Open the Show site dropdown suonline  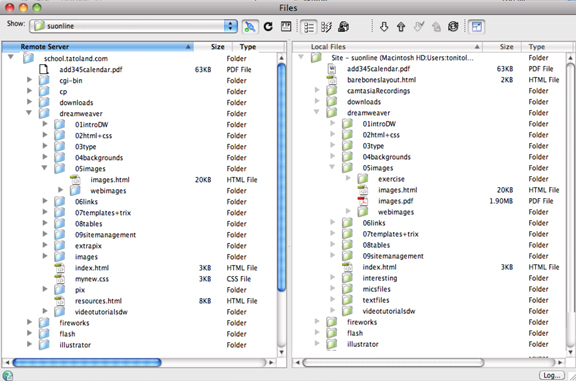click(134, 26)
